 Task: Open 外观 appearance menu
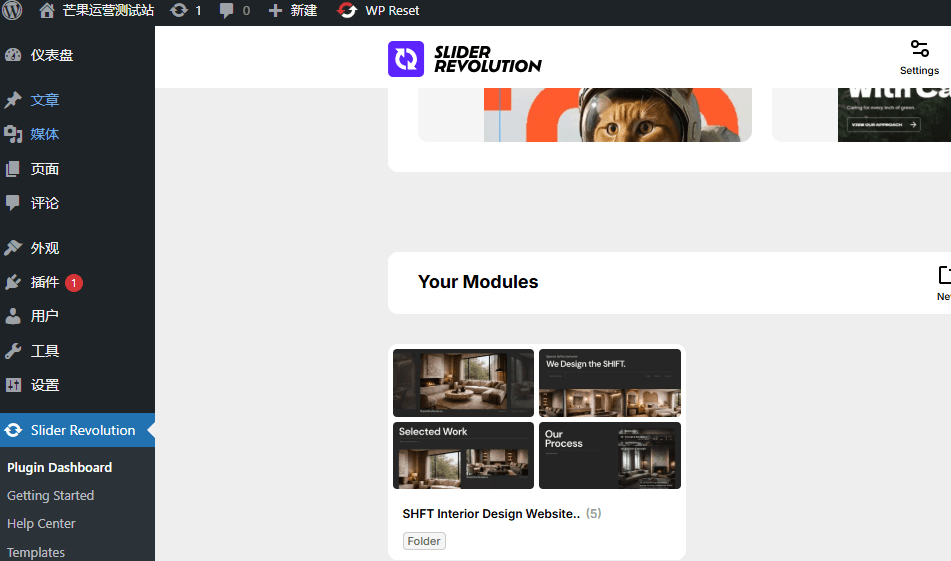(x=45, y=248)
